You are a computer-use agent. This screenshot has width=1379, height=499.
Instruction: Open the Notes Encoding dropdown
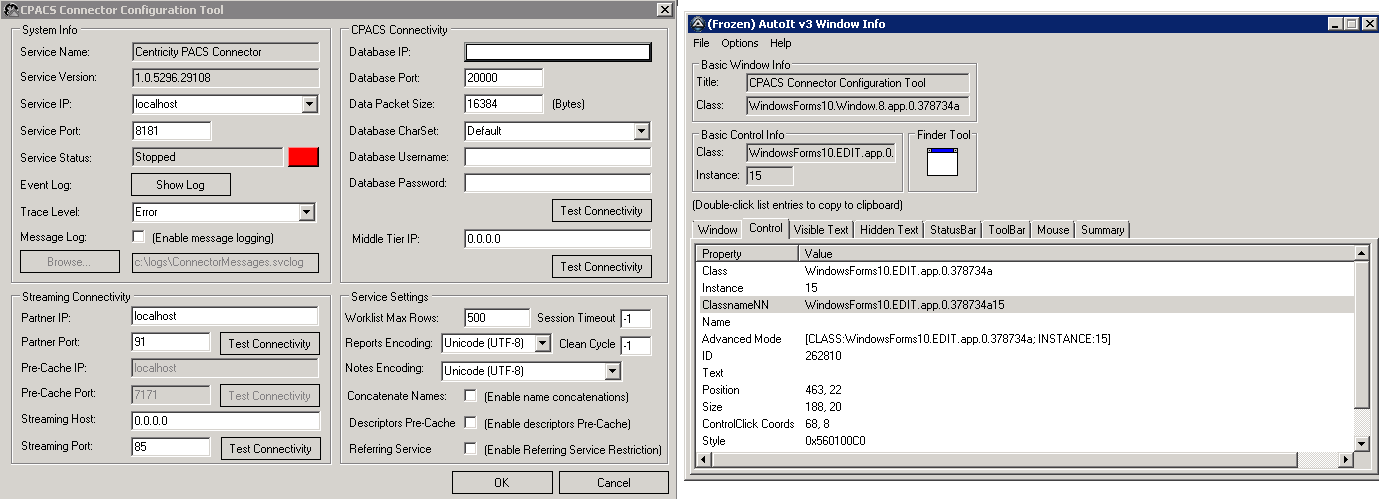(612, 371)
